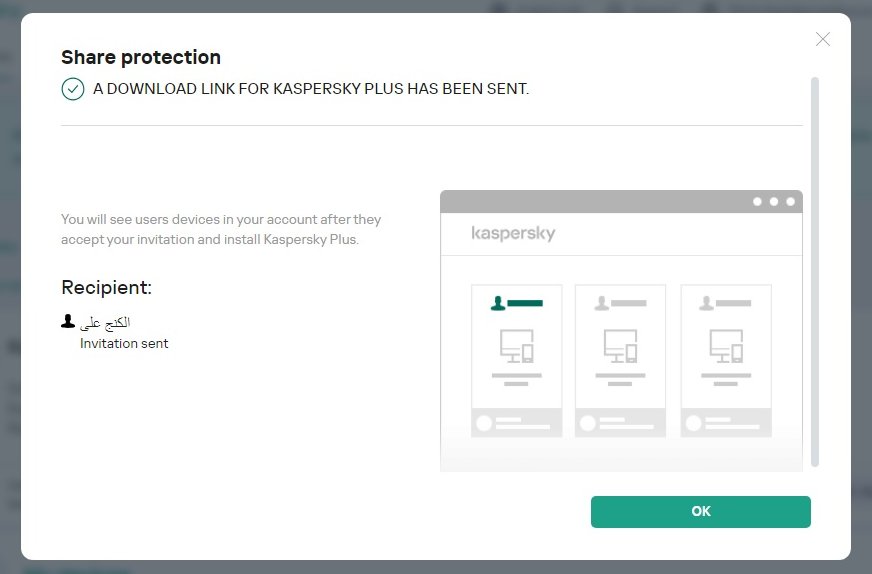
Task: Click the green user icon in first card
Action: pos(498,302)
